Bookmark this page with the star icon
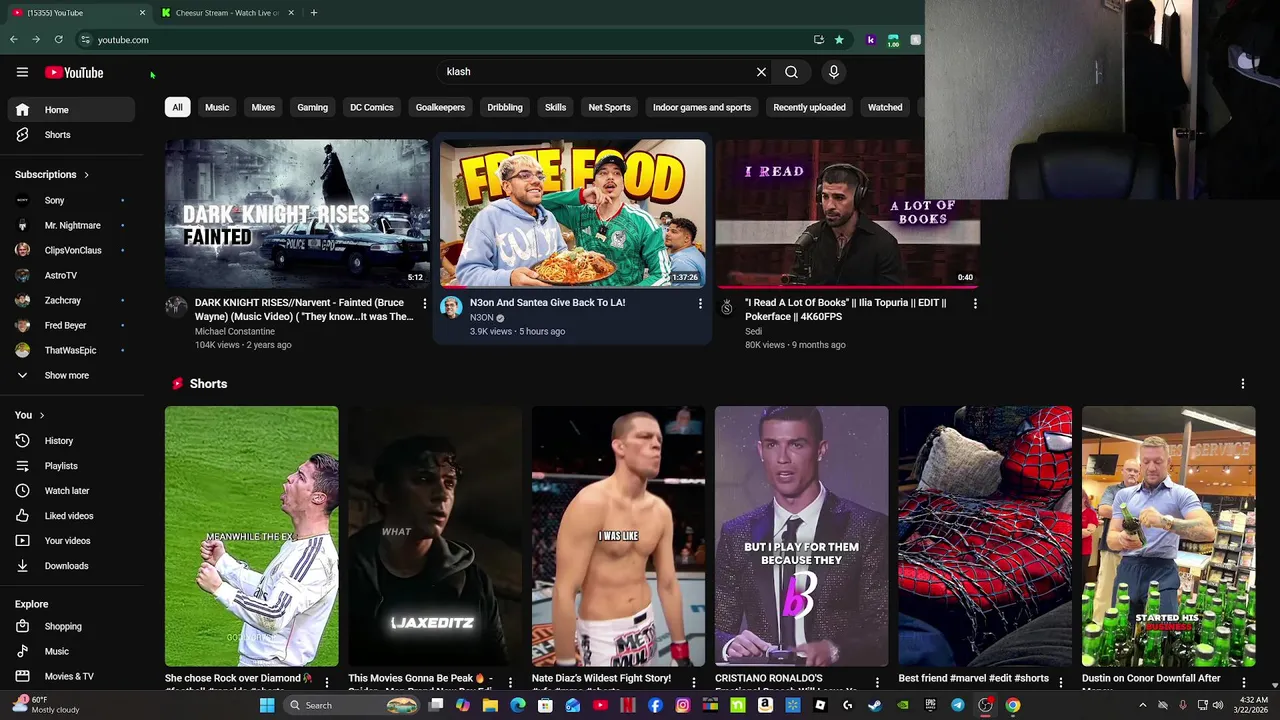Screen dimensions: 1280x720 (839, 40)
